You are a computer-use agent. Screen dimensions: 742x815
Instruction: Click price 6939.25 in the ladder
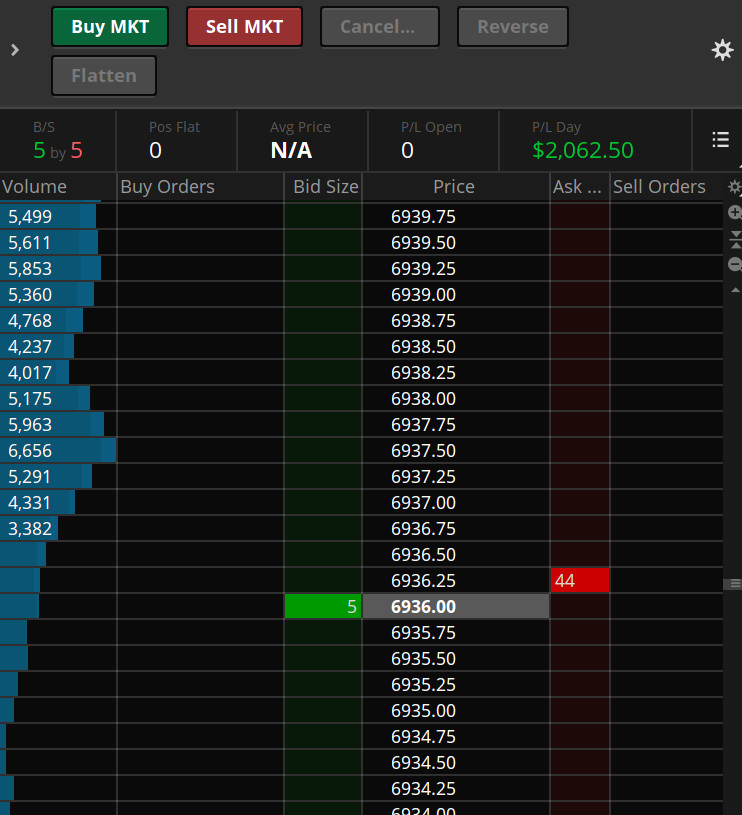(423, 268)
